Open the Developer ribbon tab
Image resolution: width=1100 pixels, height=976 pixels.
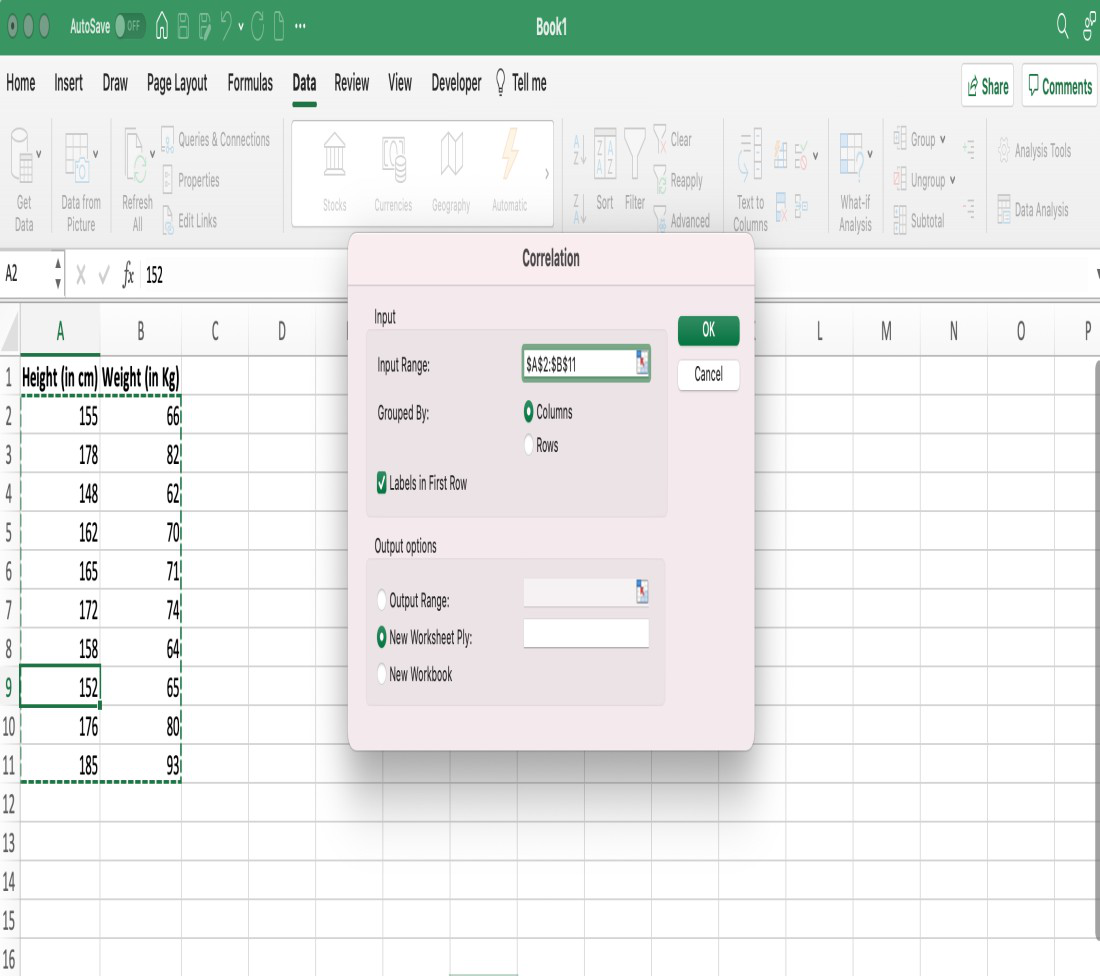[x=456, y=83]
